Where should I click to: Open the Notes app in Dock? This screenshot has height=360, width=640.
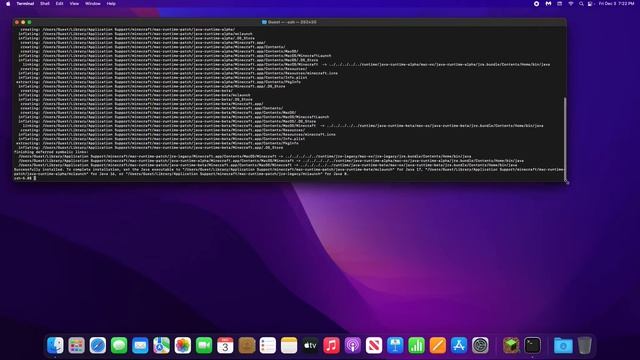click(x=289, y=346)
